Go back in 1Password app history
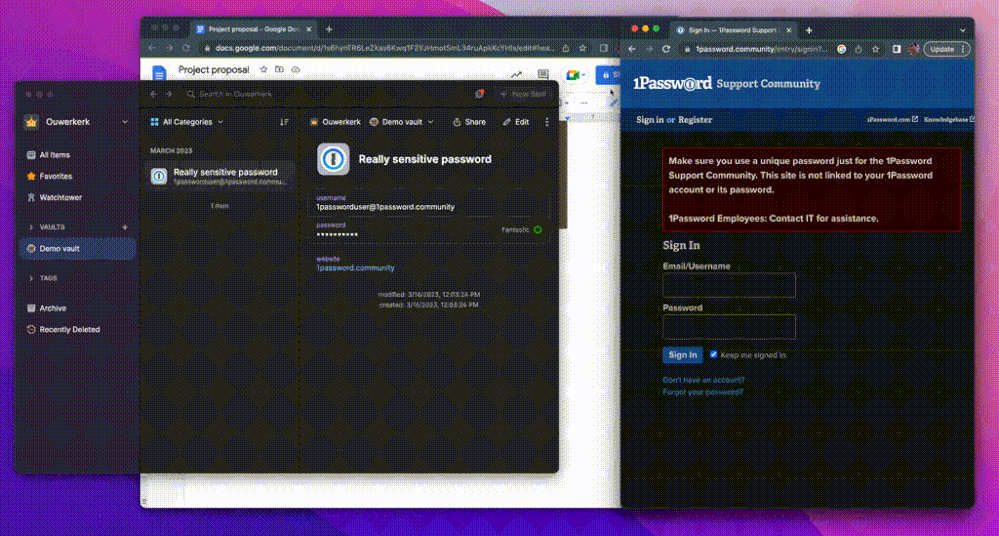The width and height of the screenshot is (999, 536). [x=154, y=94]
